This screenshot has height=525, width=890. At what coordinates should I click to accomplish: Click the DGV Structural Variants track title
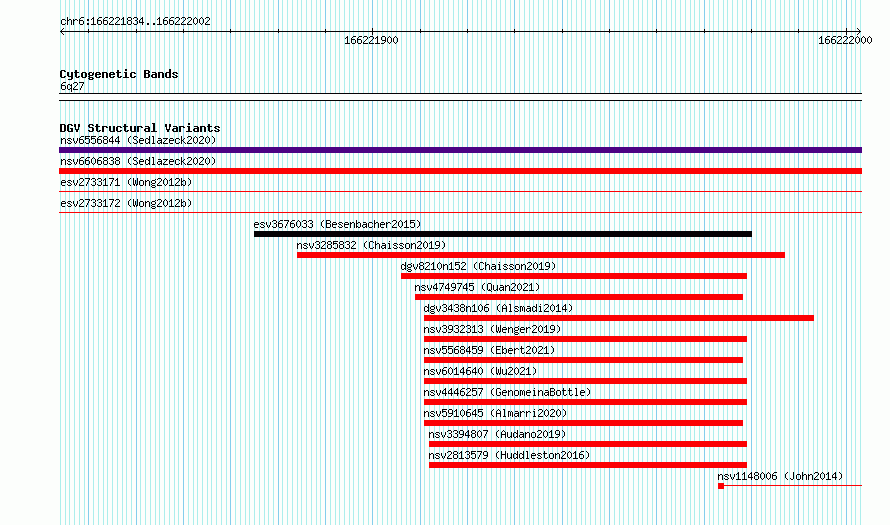140,128
